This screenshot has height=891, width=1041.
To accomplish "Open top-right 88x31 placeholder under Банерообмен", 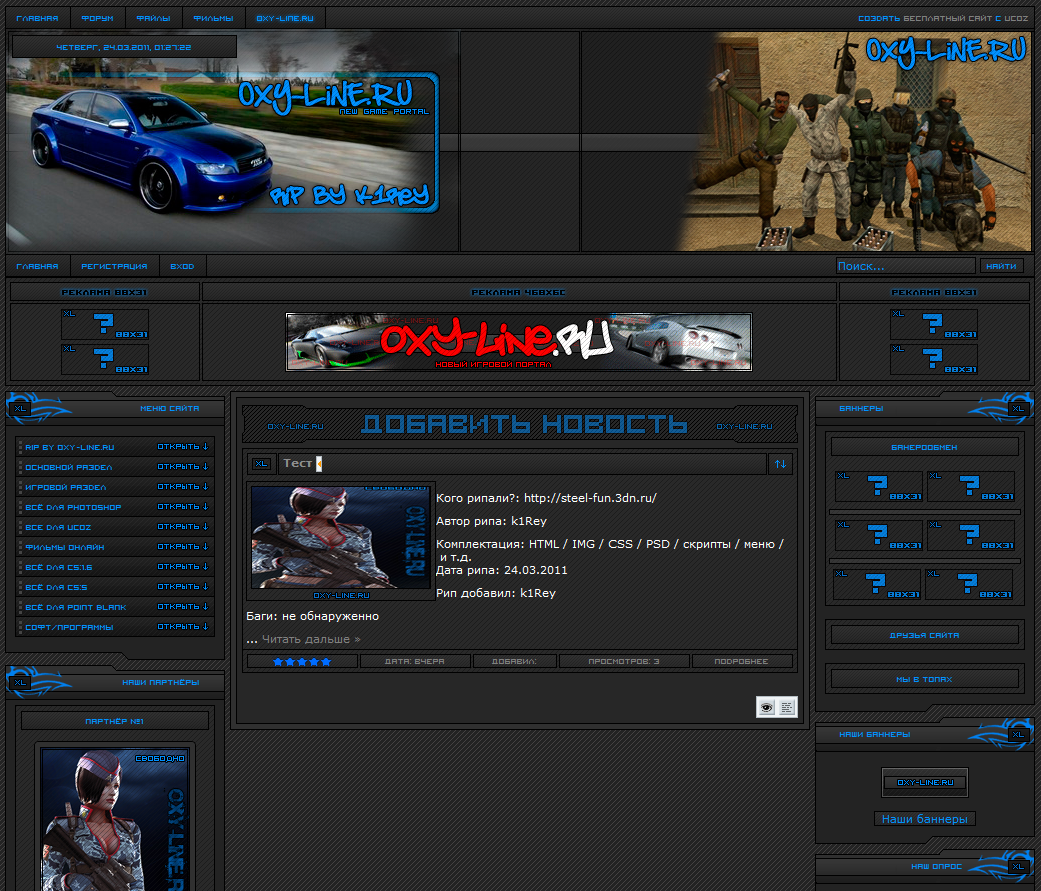I will click(x=971, y=487).
